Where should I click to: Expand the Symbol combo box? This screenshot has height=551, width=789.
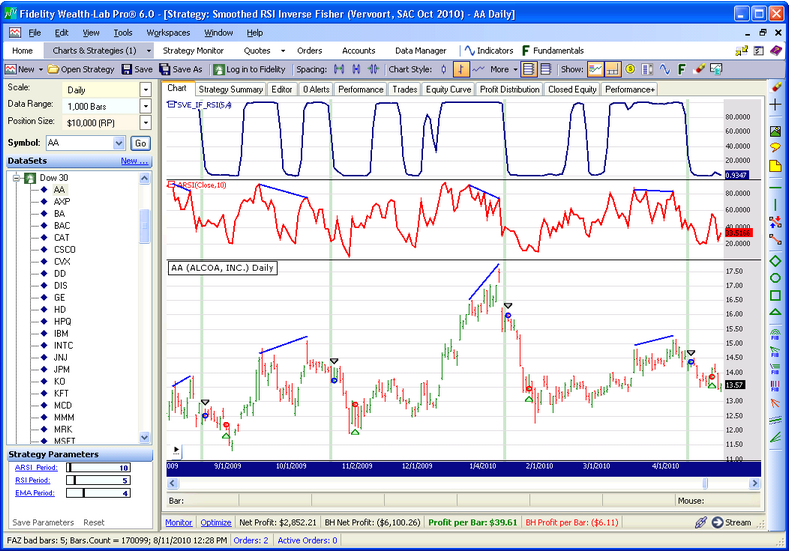click(x=120, y=143)
